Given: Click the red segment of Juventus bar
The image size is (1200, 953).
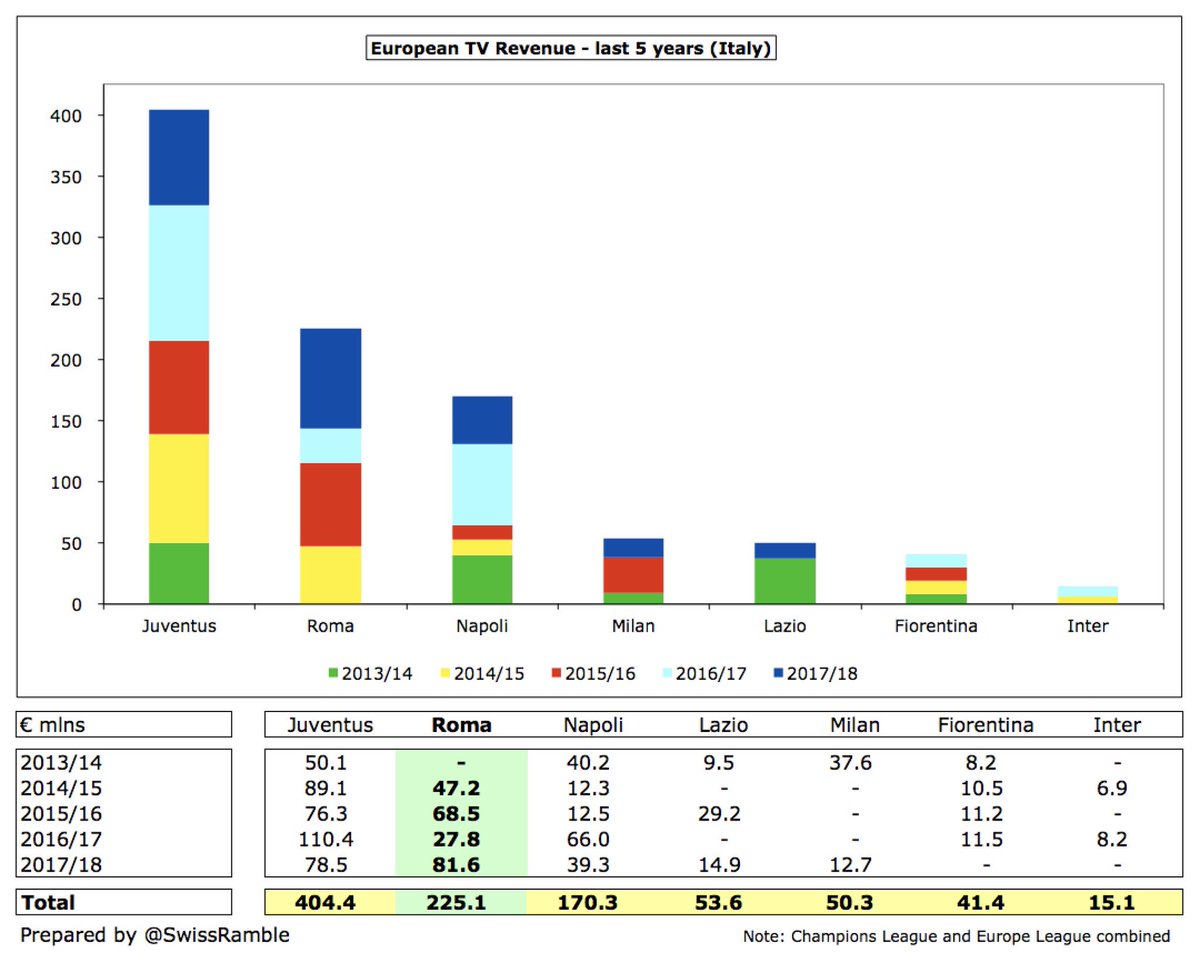Looking at the screenshot, I should click(178, 387).
